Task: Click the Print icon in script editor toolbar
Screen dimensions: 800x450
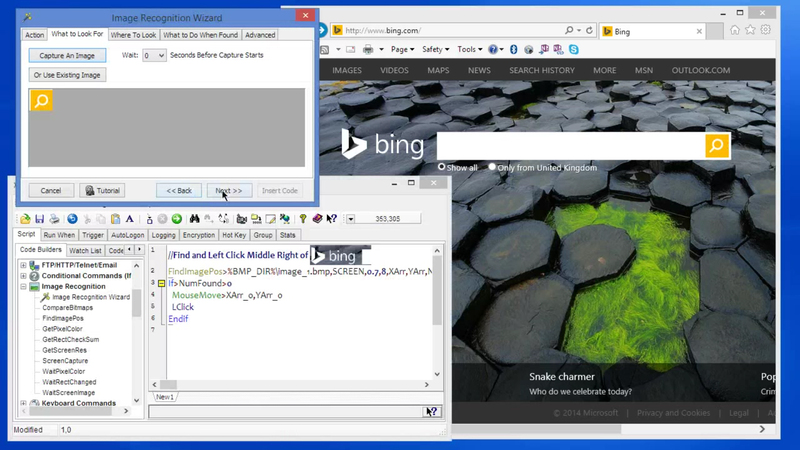Action: click(x=54, y=219)
